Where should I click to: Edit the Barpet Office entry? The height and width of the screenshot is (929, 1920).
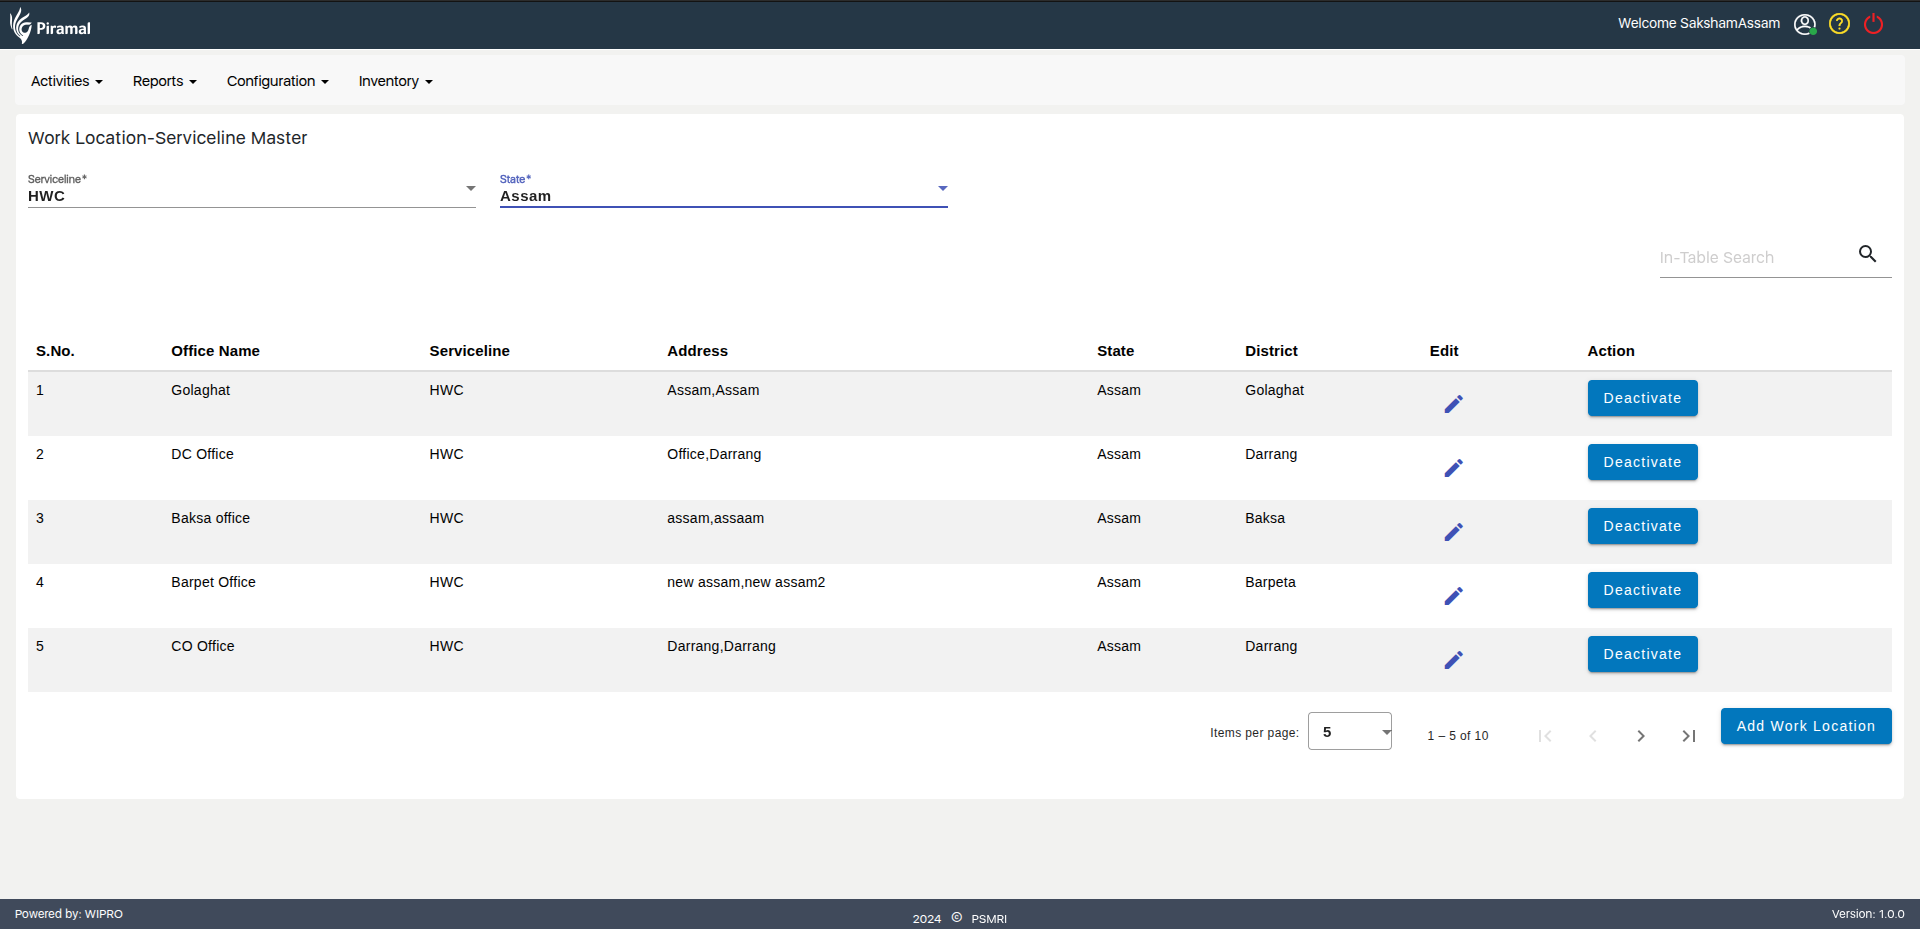pos(1453,596)
